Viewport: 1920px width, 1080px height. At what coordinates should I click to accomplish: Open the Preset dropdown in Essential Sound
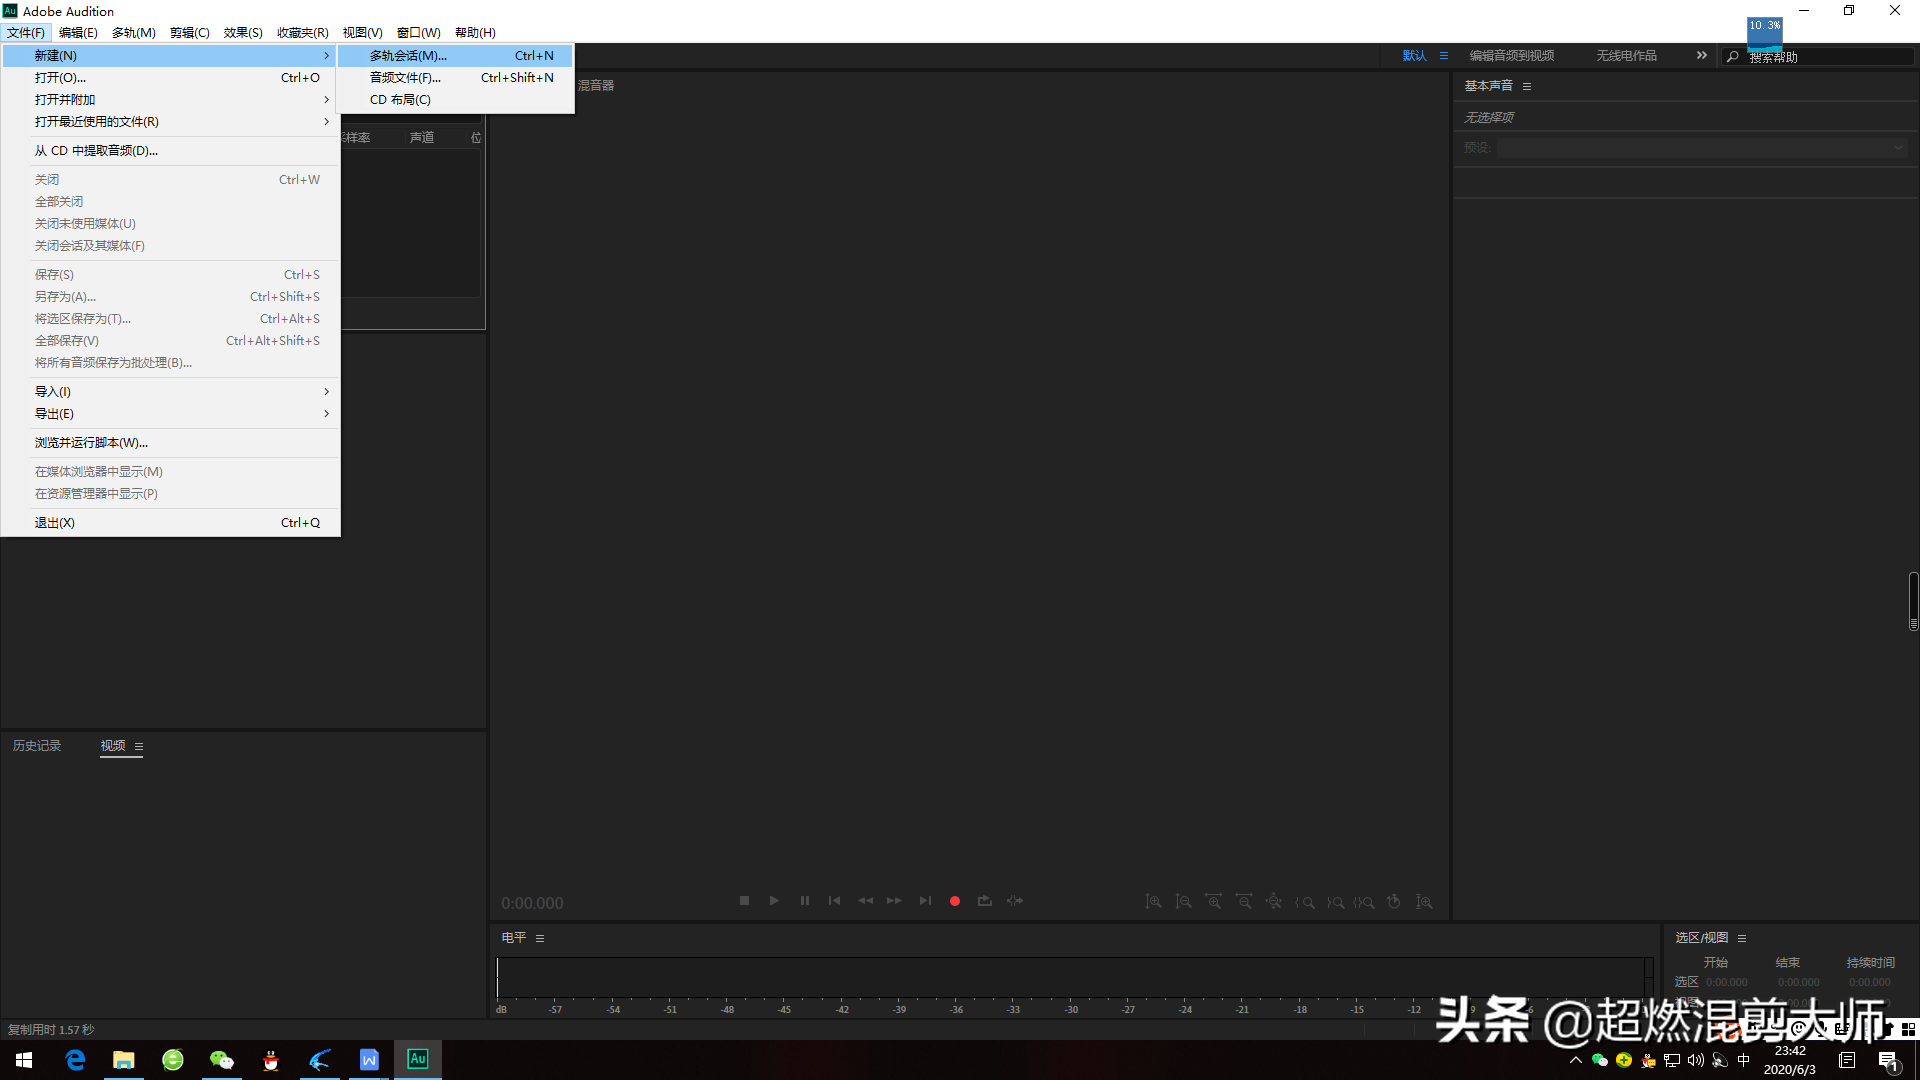pyautogui.click(x=1702, y=148)
